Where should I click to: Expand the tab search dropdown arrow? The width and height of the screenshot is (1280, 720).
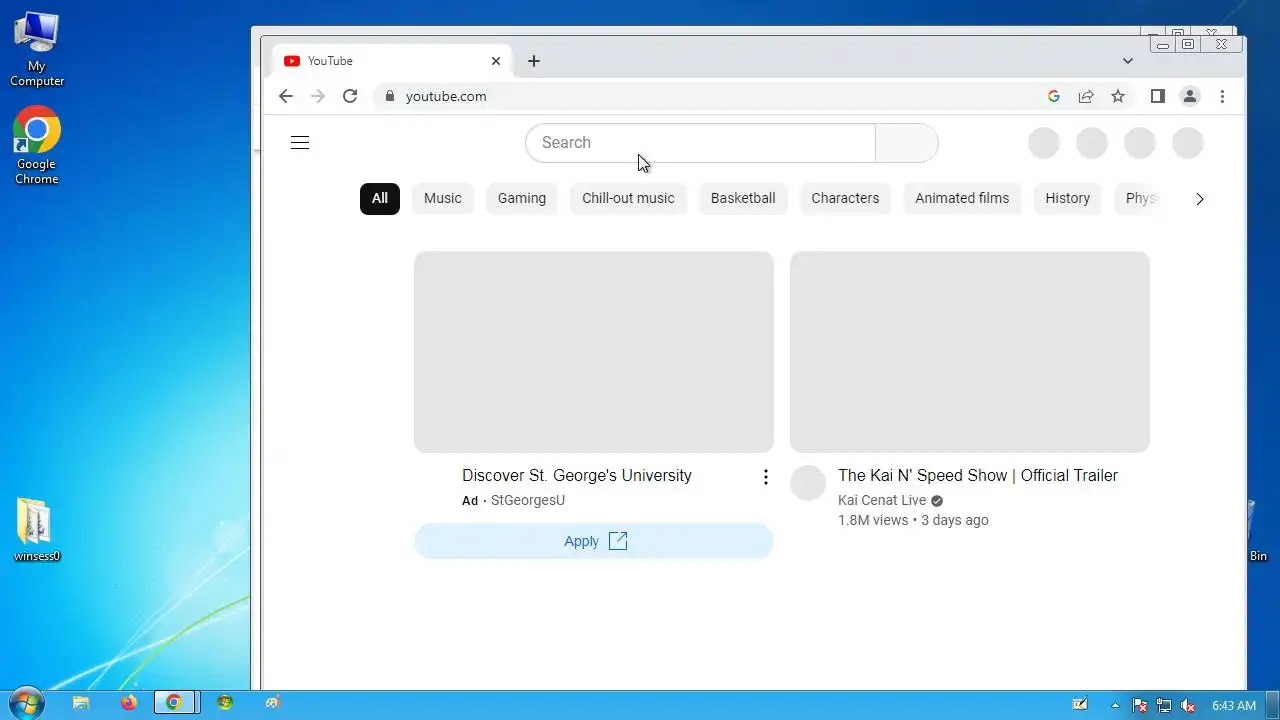[1128, 61]
